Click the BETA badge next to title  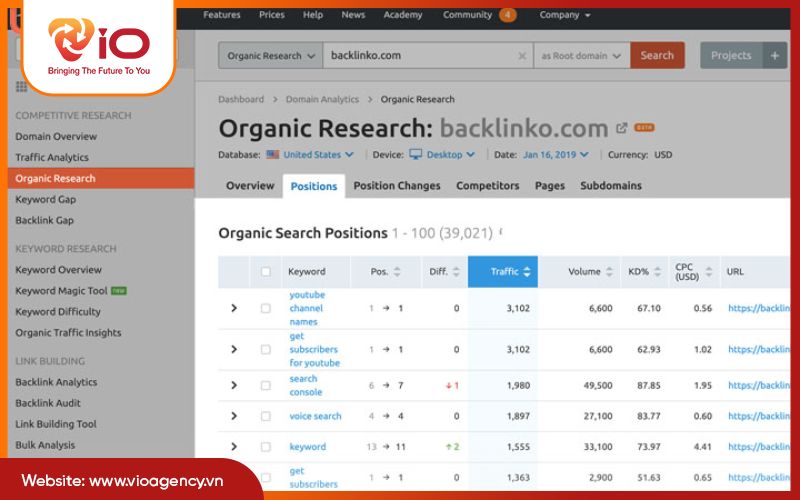[644, 128]
